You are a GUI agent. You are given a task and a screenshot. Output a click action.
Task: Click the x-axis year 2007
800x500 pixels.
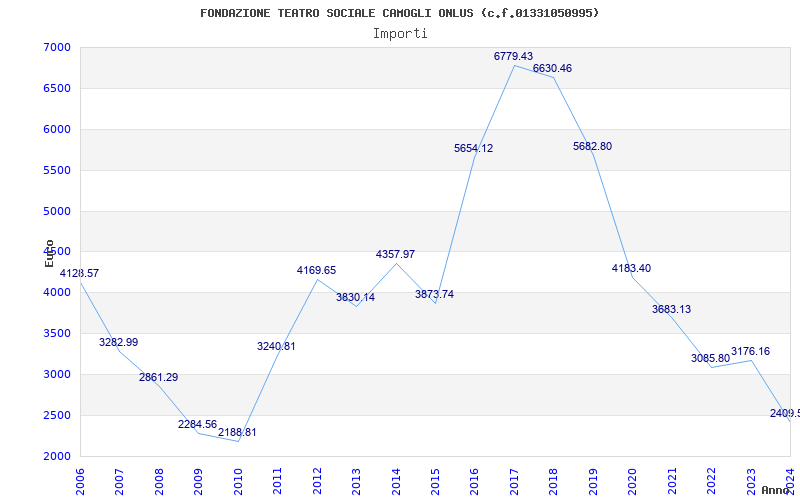[x=119, y=482]
